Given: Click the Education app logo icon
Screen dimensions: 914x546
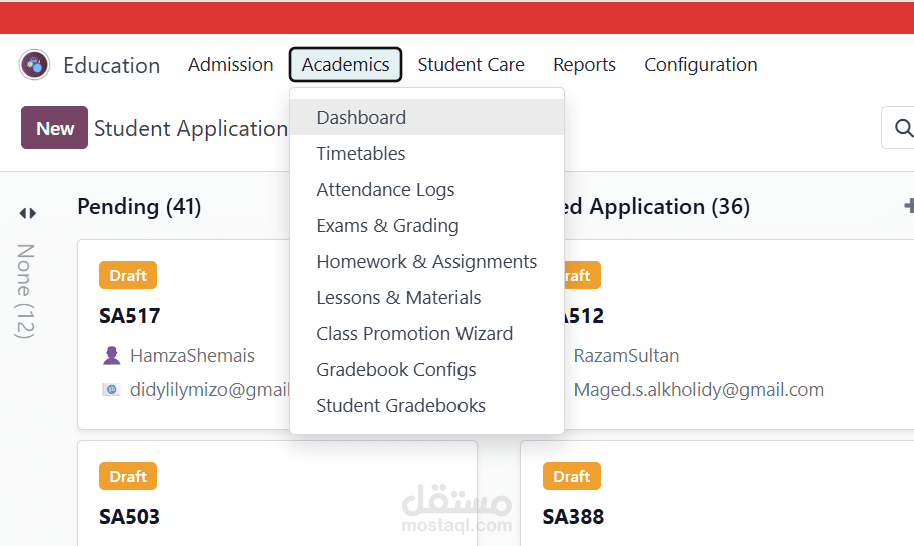Looking at the screenshot, I should point(34,65).
